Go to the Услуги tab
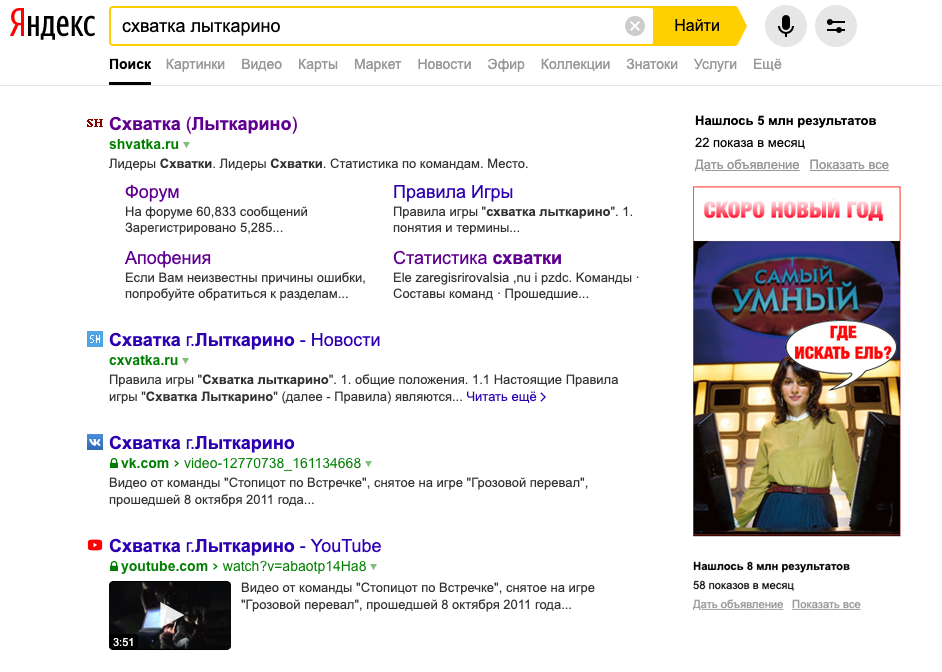This screenshot has height=672, width=942. click(x=715, y=64)
